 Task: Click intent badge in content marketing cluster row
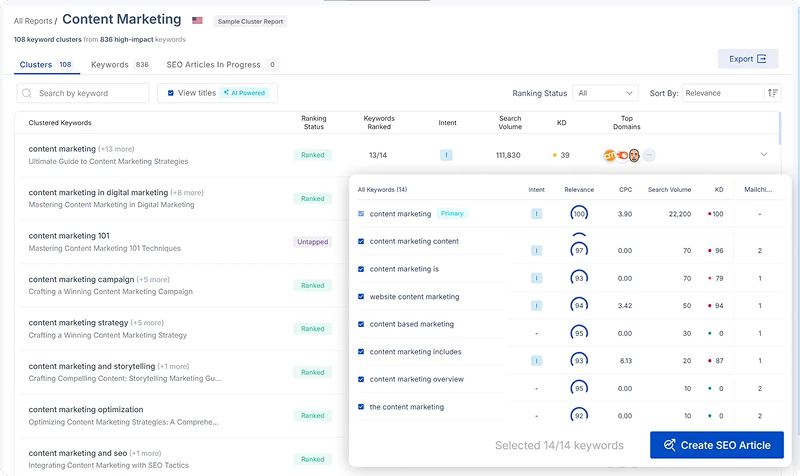(446, 155)
